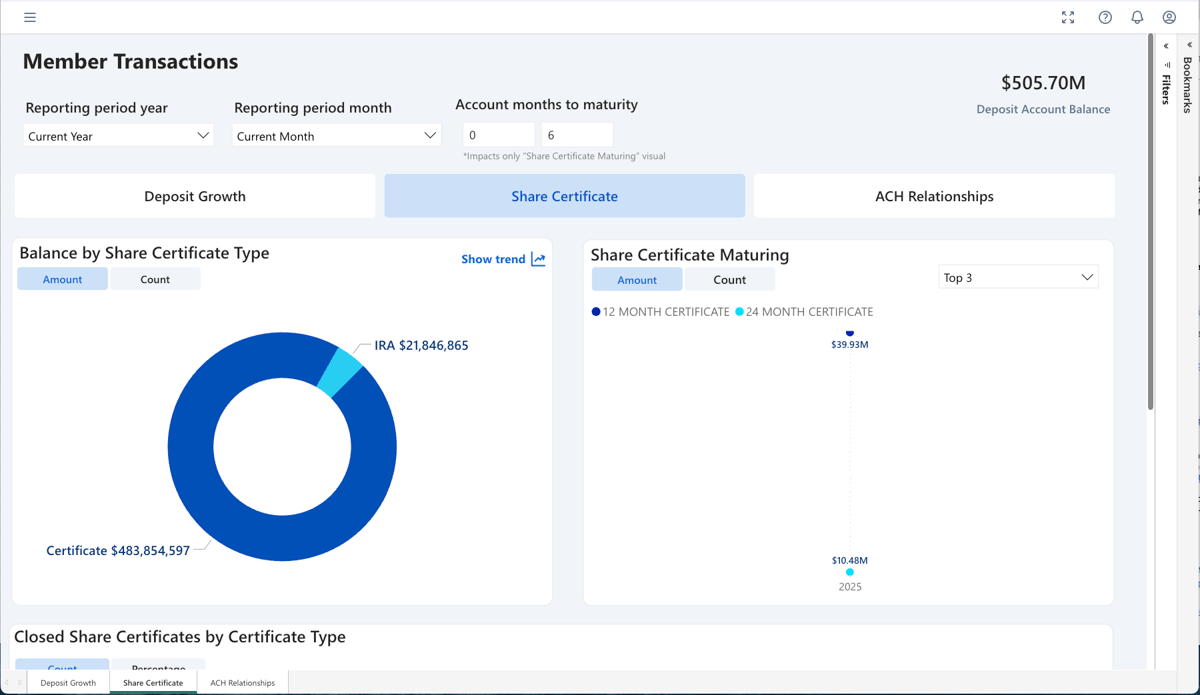Click the ACH Relationships navigation button
This screenshot has height=695, width=1200.
934,196
